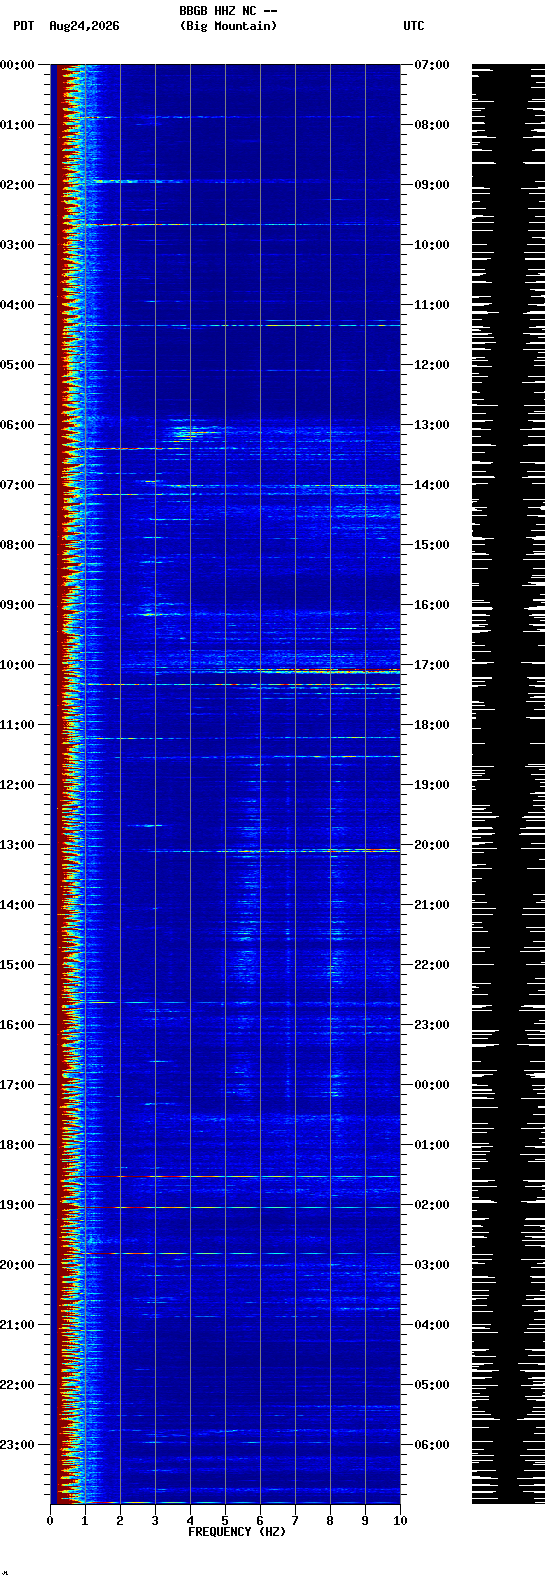The image size is (552, 1584).
Task: Click the 13:00 UTC time label
Action: (x=432, y=425)
